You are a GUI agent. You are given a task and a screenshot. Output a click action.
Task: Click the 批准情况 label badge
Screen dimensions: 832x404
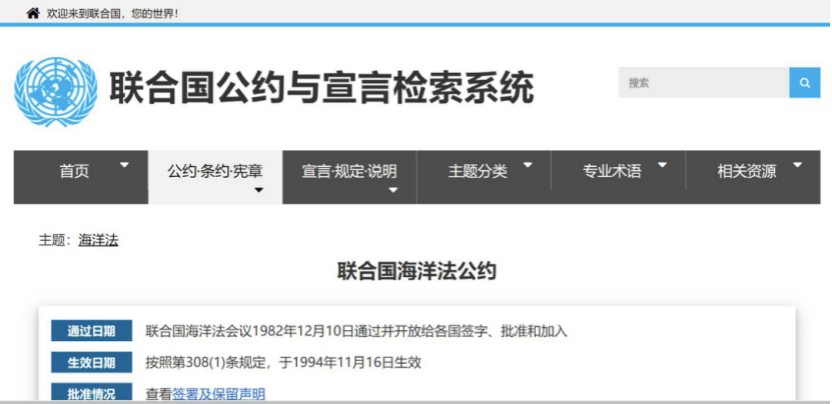point(91,392)
